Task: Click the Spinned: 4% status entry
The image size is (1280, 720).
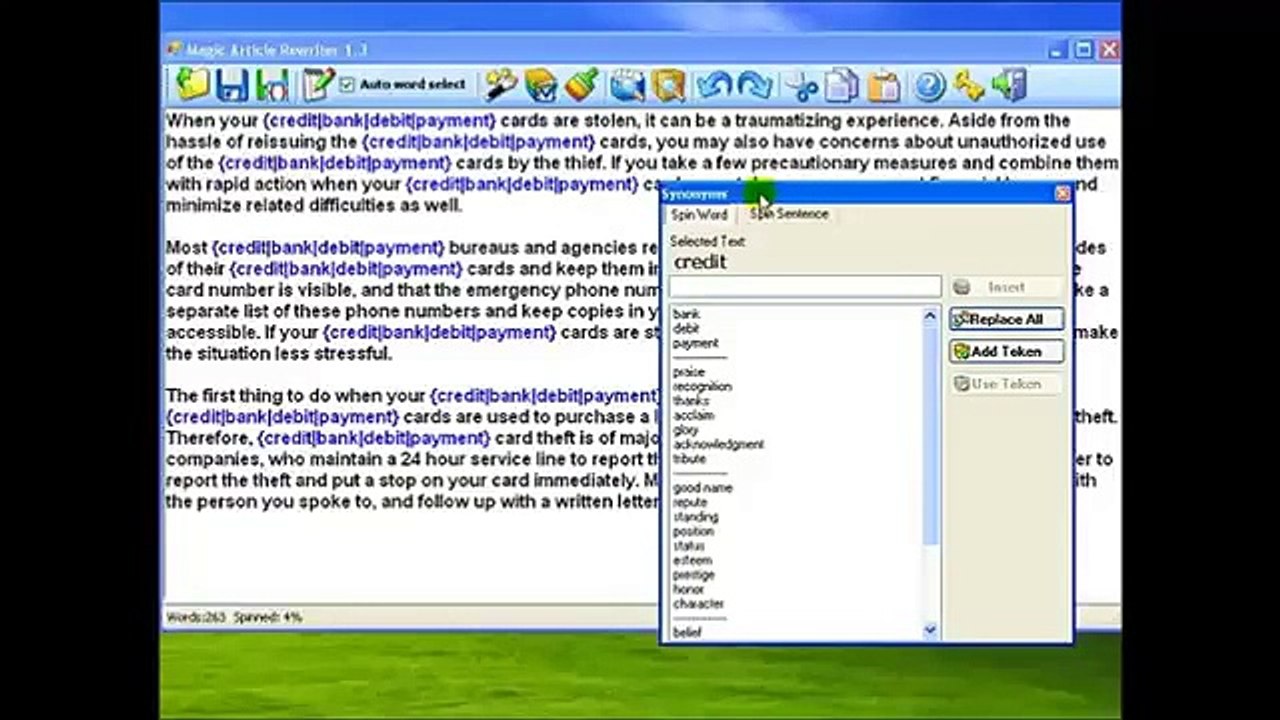Action: tap(268, 617)
